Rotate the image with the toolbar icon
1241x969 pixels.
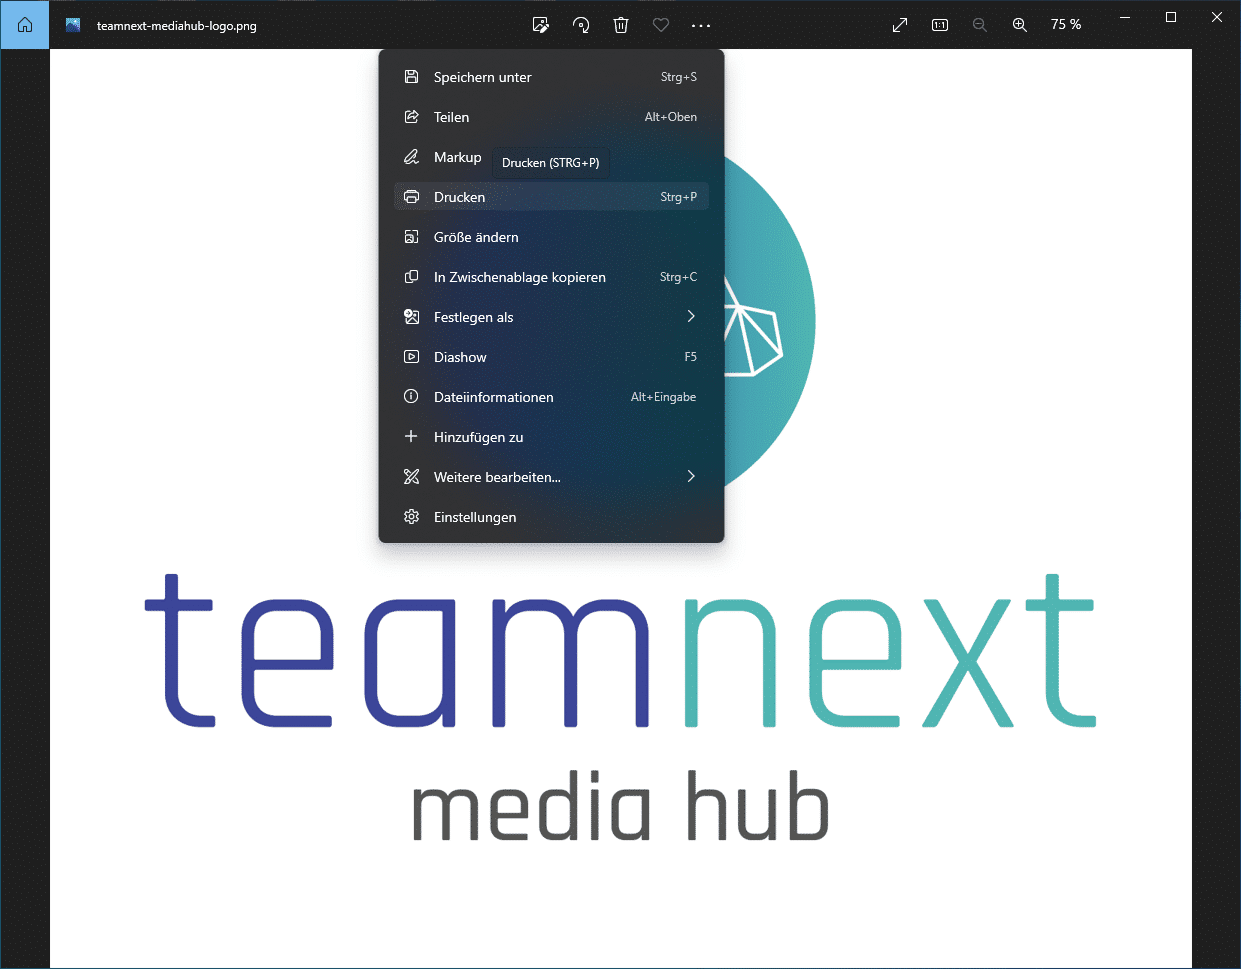pyautogui.click(x=581, y=25)
